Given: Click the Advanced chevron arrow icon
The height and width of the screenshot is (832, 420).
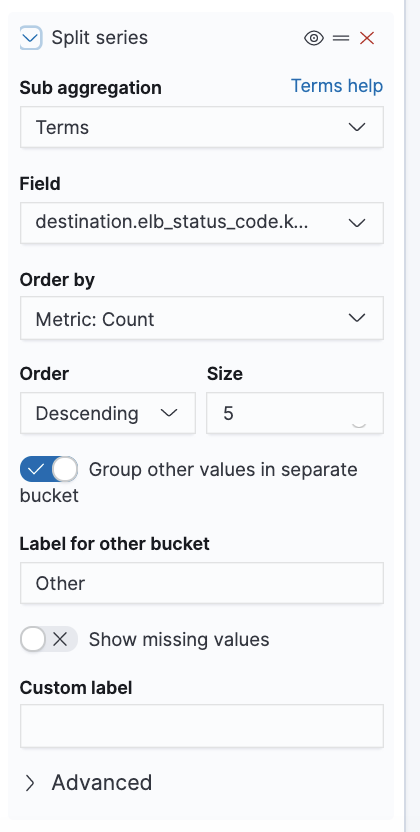Looking at the screenshot, I should 30,783.
